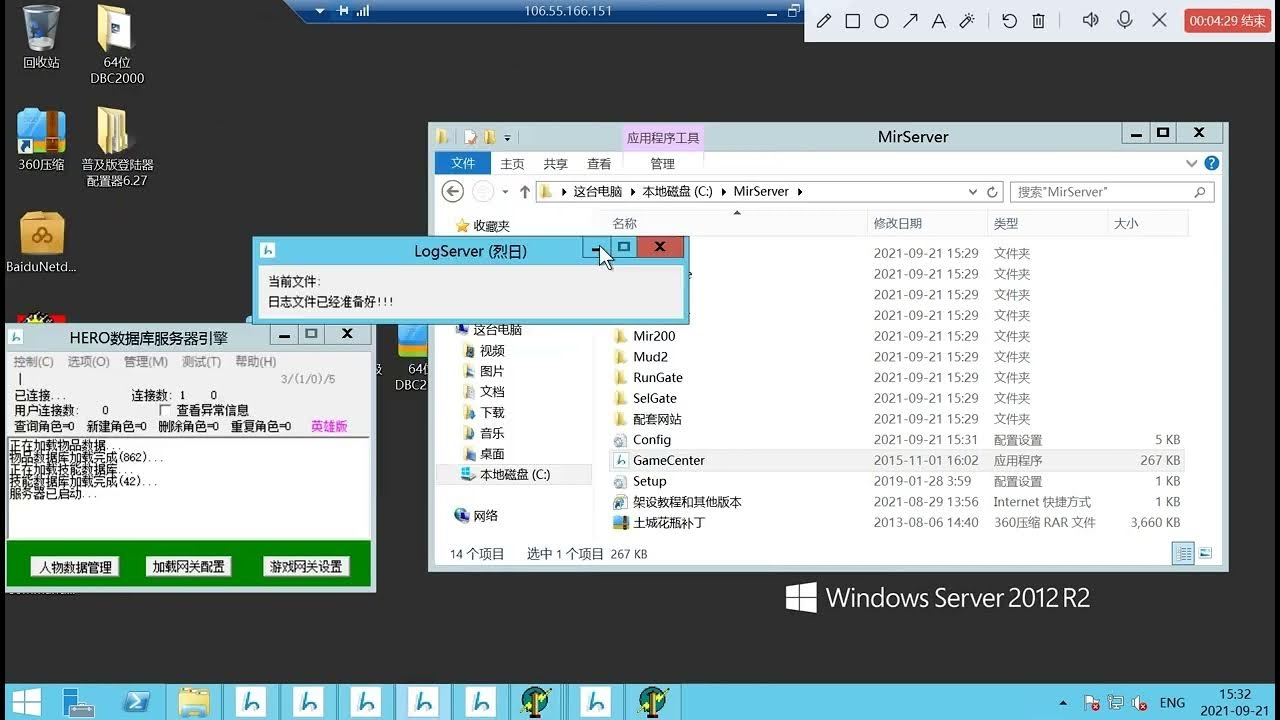Toggle the microphone recording icon

1125,20
